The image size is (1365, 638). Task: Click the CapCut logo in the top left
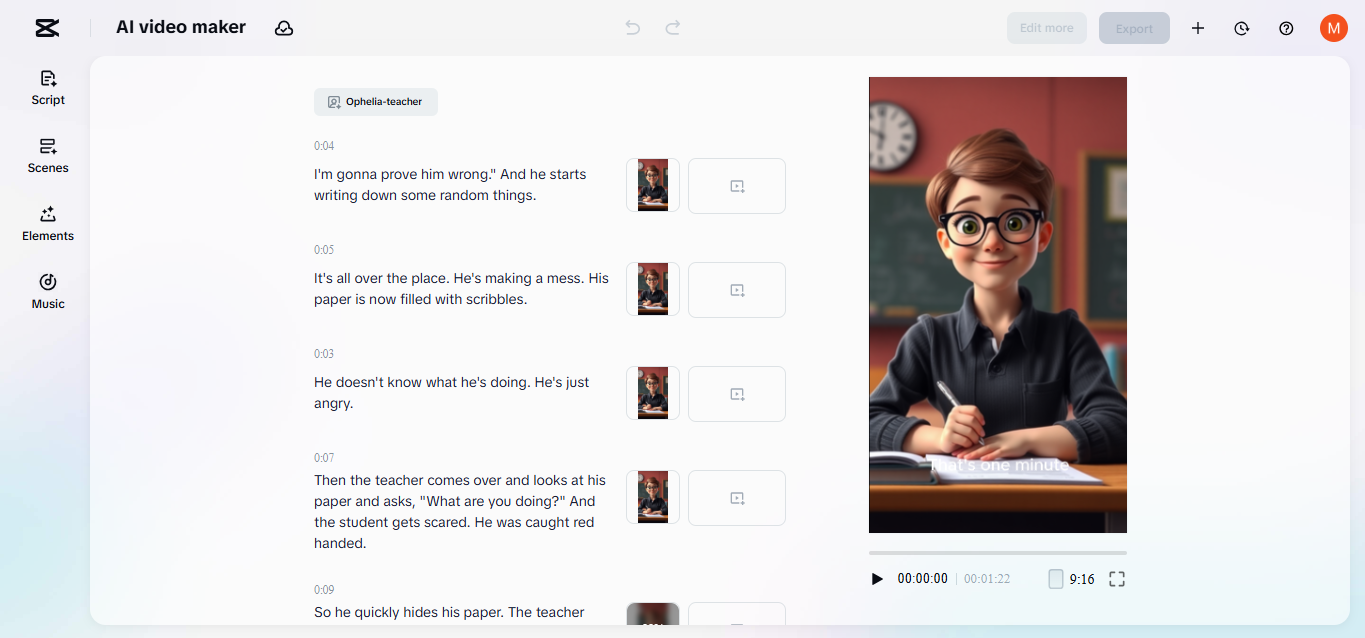[x=46, y=28]
